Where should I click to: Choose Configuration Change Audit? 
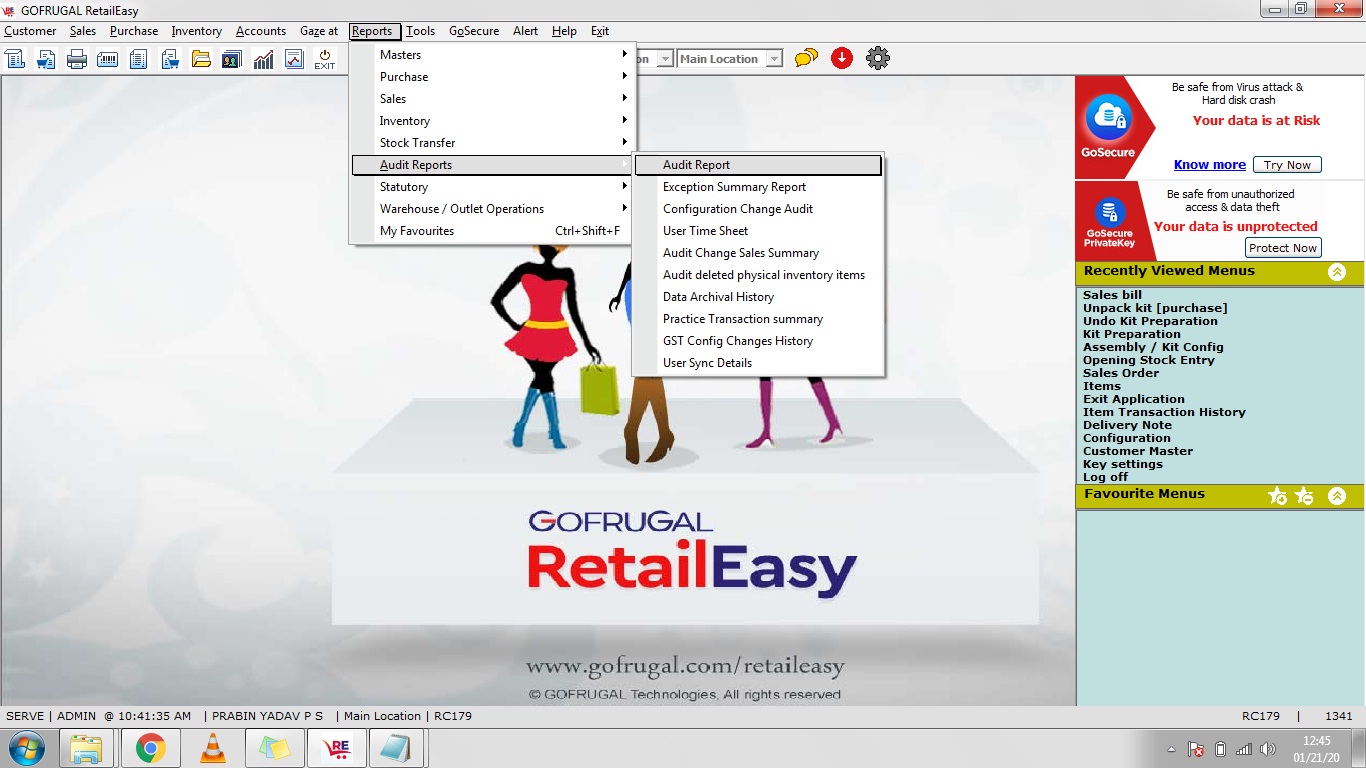[x=758, y=209]
